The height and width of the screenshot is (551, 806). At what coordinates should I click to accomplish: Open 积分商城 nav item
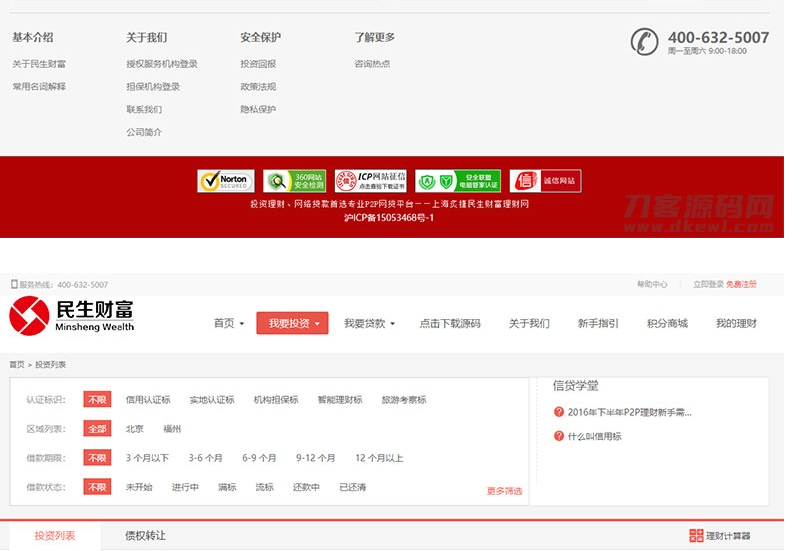coord(667,323)
